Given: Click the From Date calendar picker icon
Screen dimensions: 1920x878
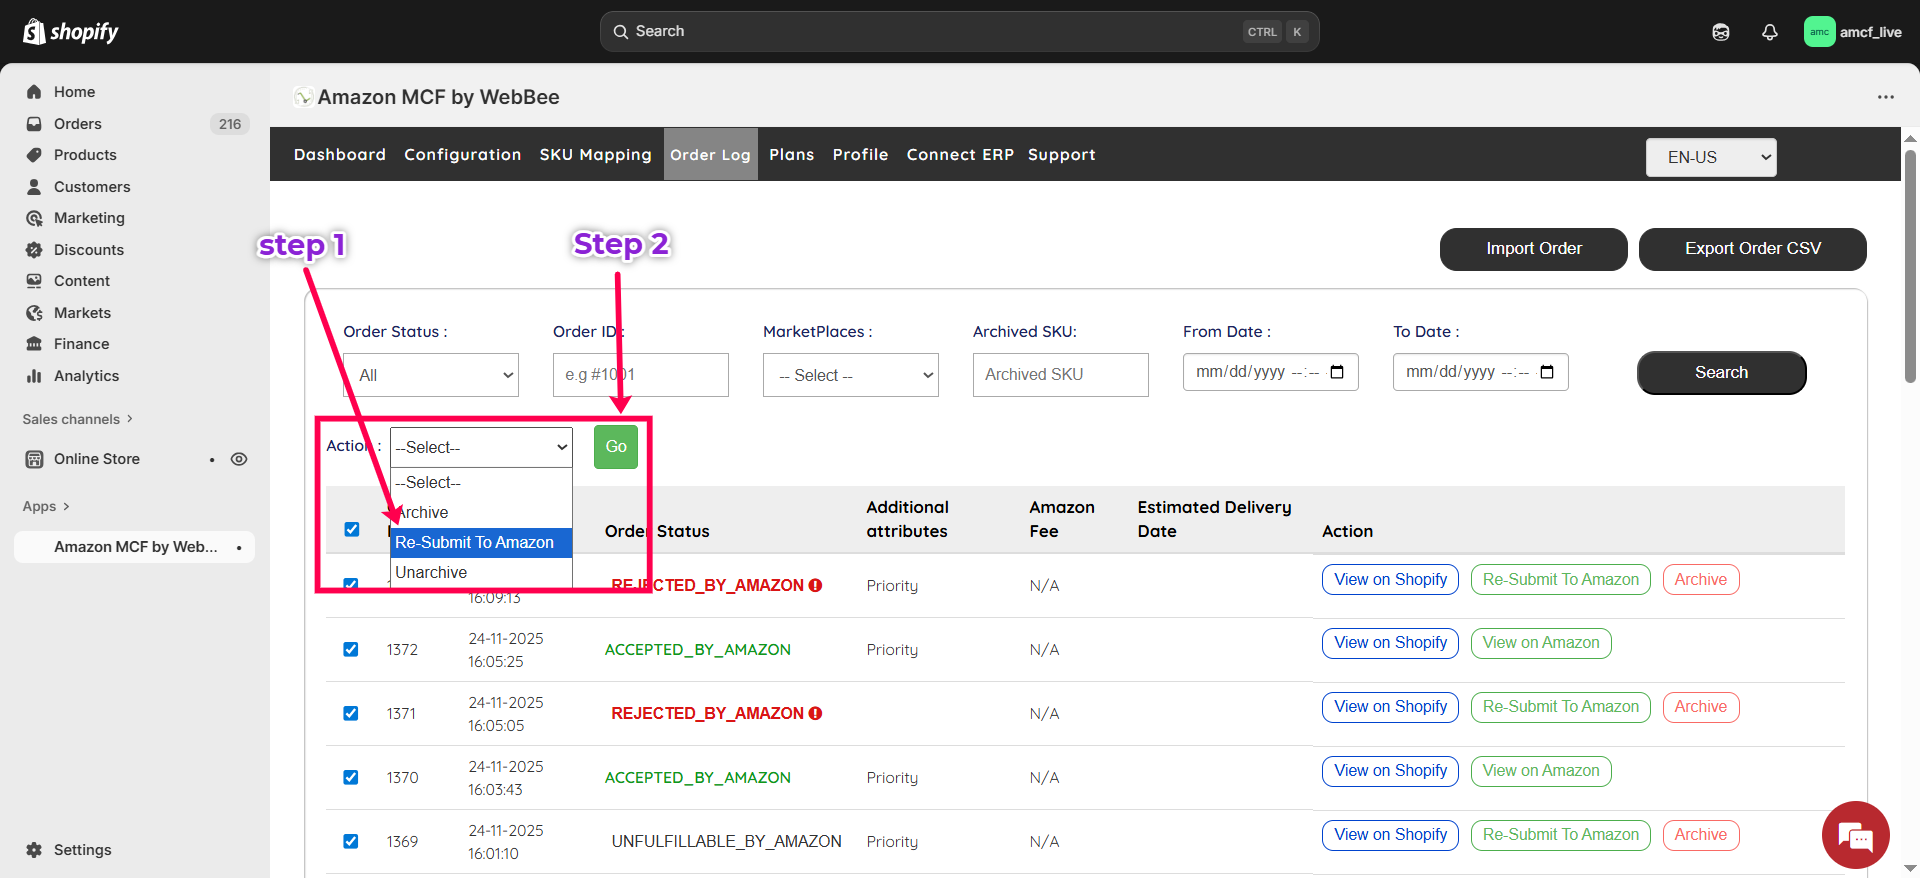Looking at the screenshot, I should [1337, 372].
